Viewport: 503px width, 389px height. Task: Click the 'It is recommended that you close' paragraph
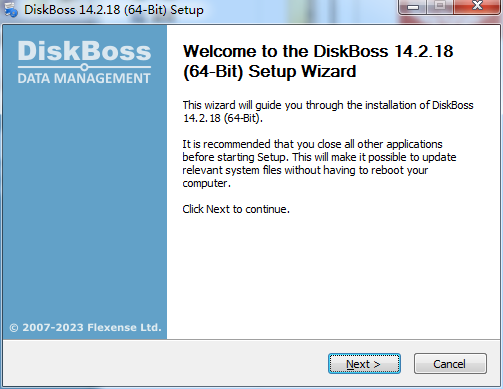pos(319,164)
